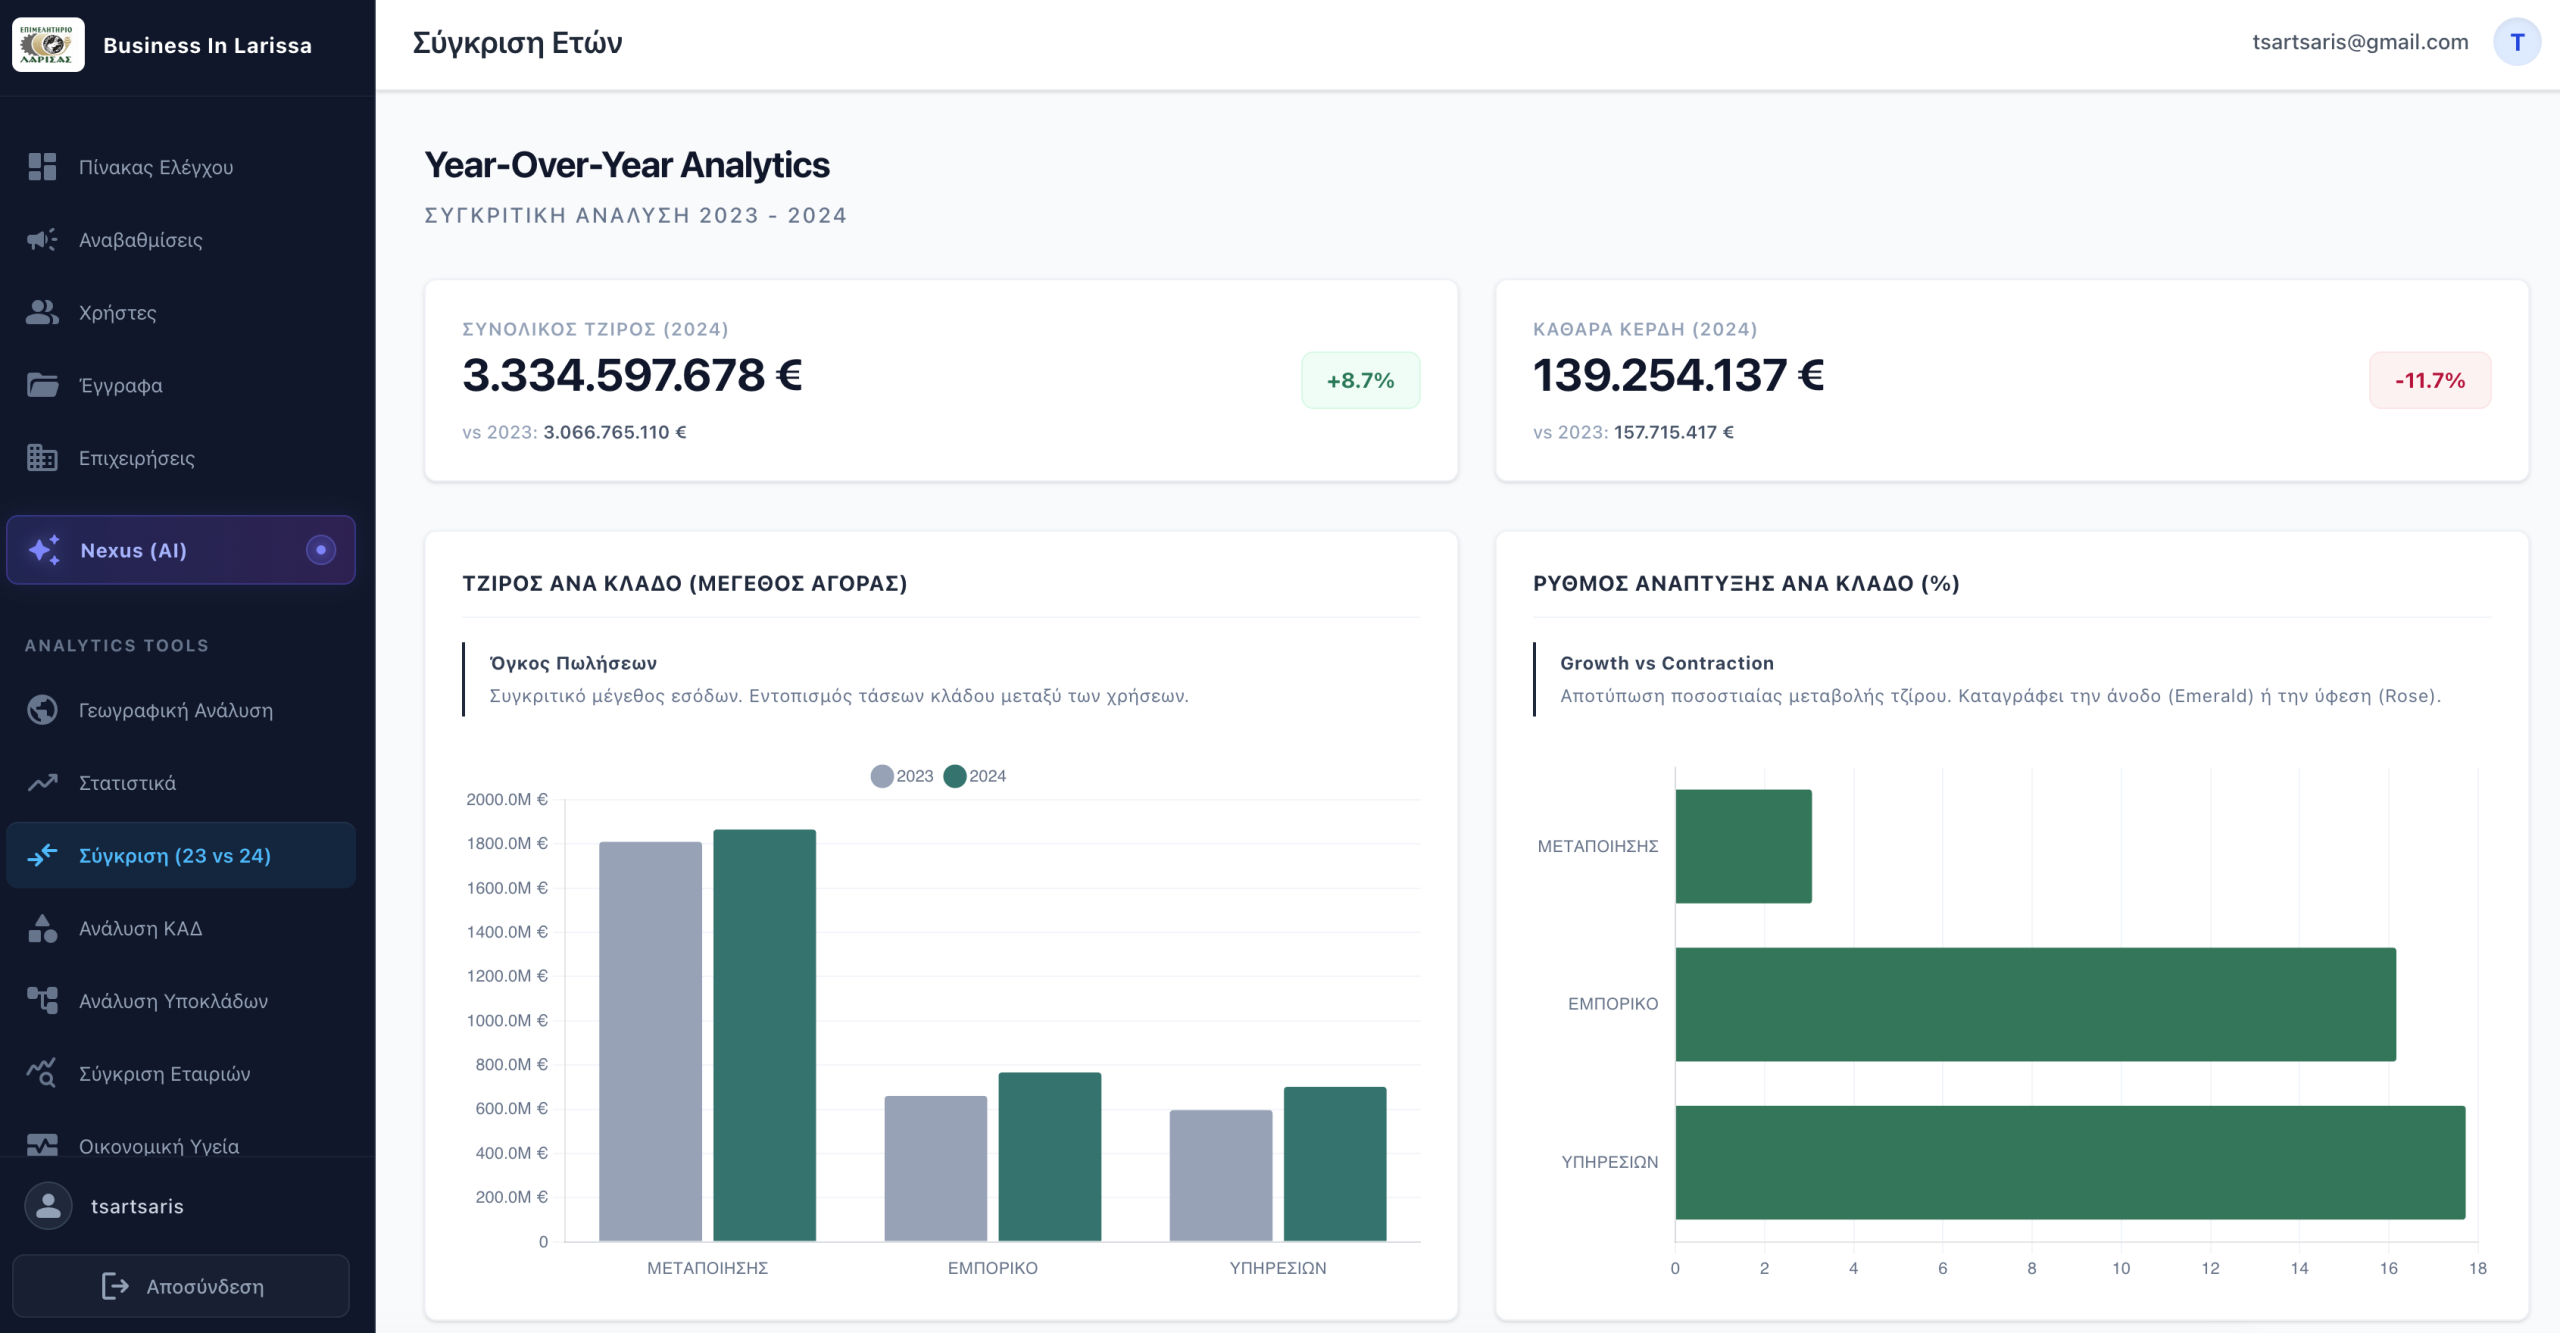Screen dimensions: 2560x1333
Task: Click the logout arrow icon in Αποσύνδεση
Action: click(116, 1286)
